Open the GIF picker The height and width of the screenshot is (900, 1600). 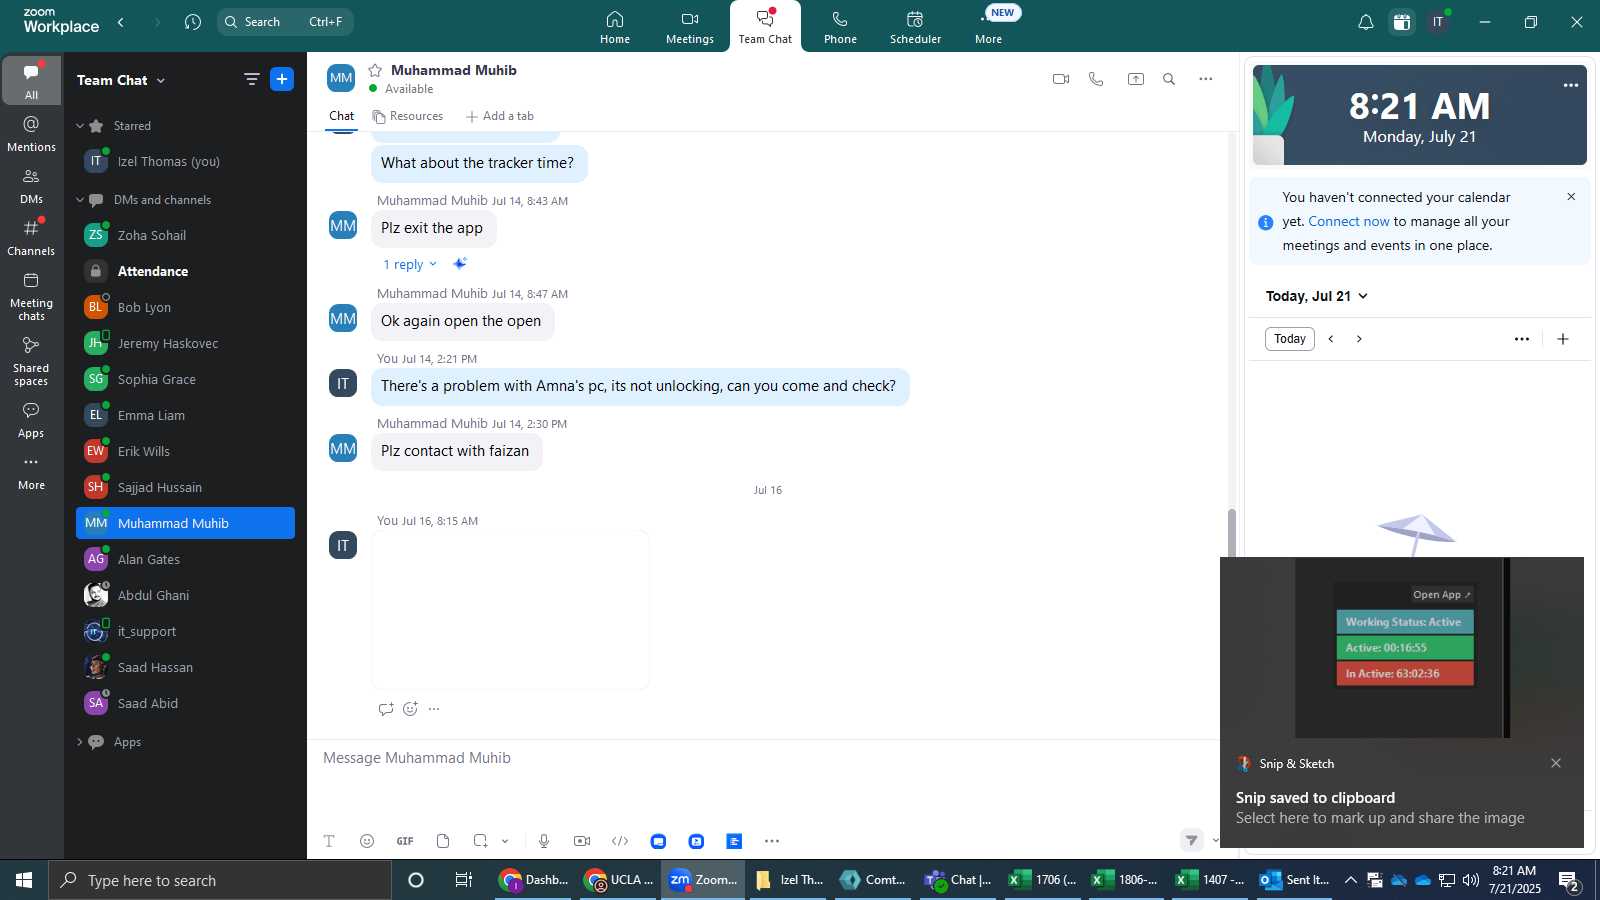[x=405, y=841]
